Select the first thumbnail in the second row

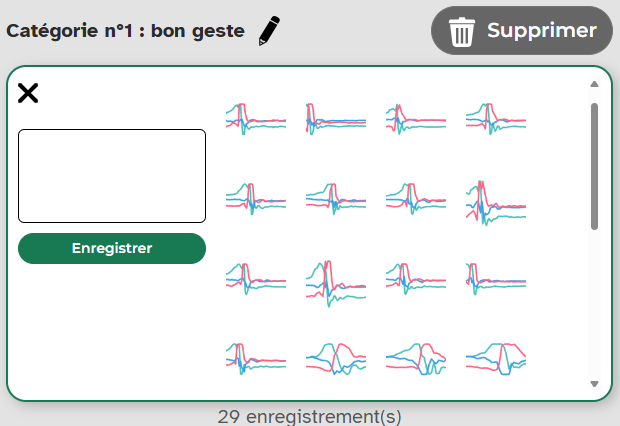coord(256,199)
